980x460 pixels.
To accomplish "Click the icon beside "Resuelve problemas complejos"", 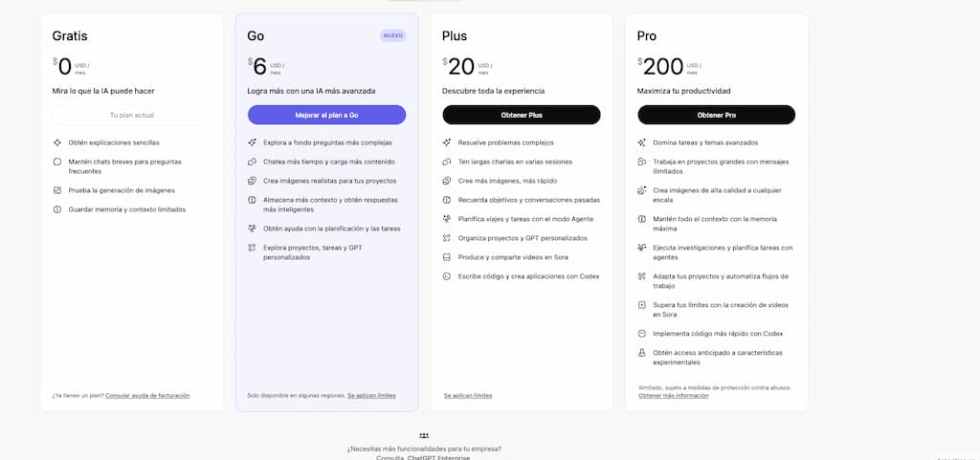I will [447, 143].
